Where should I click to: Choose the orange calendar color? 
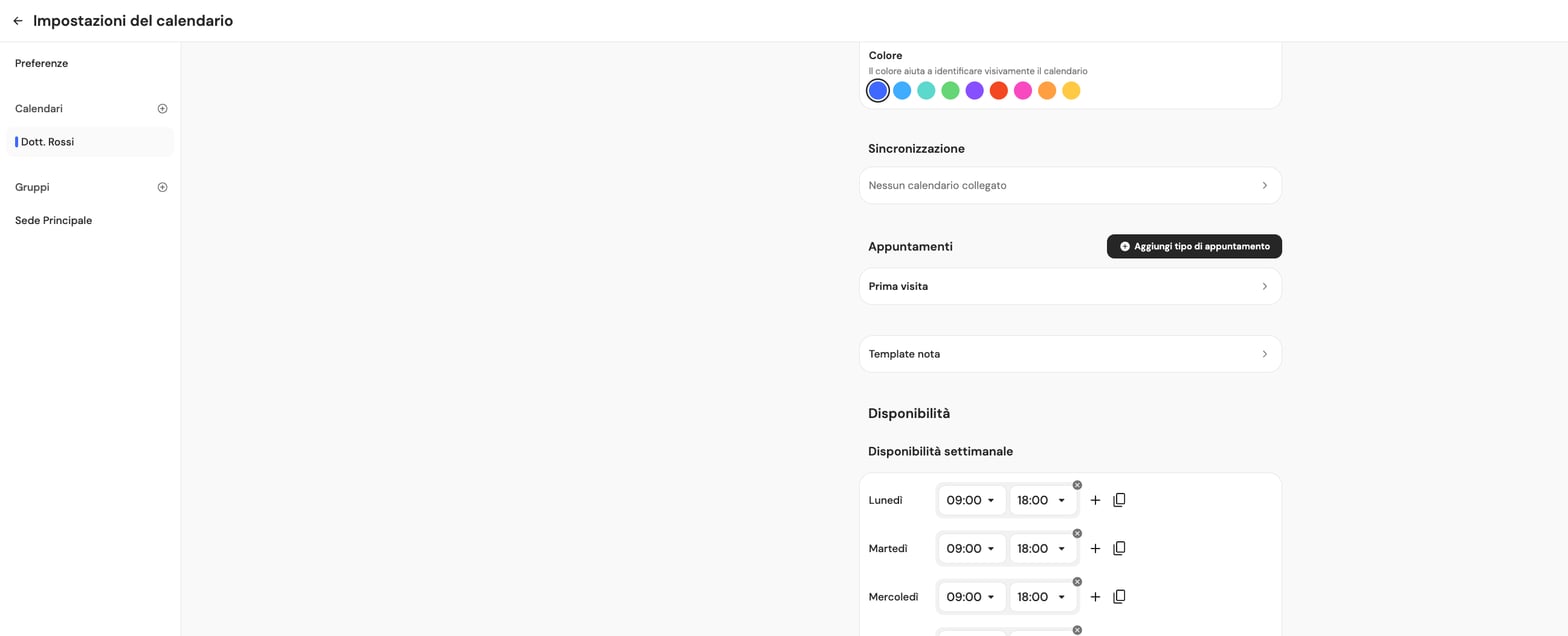pos(1047,91)
